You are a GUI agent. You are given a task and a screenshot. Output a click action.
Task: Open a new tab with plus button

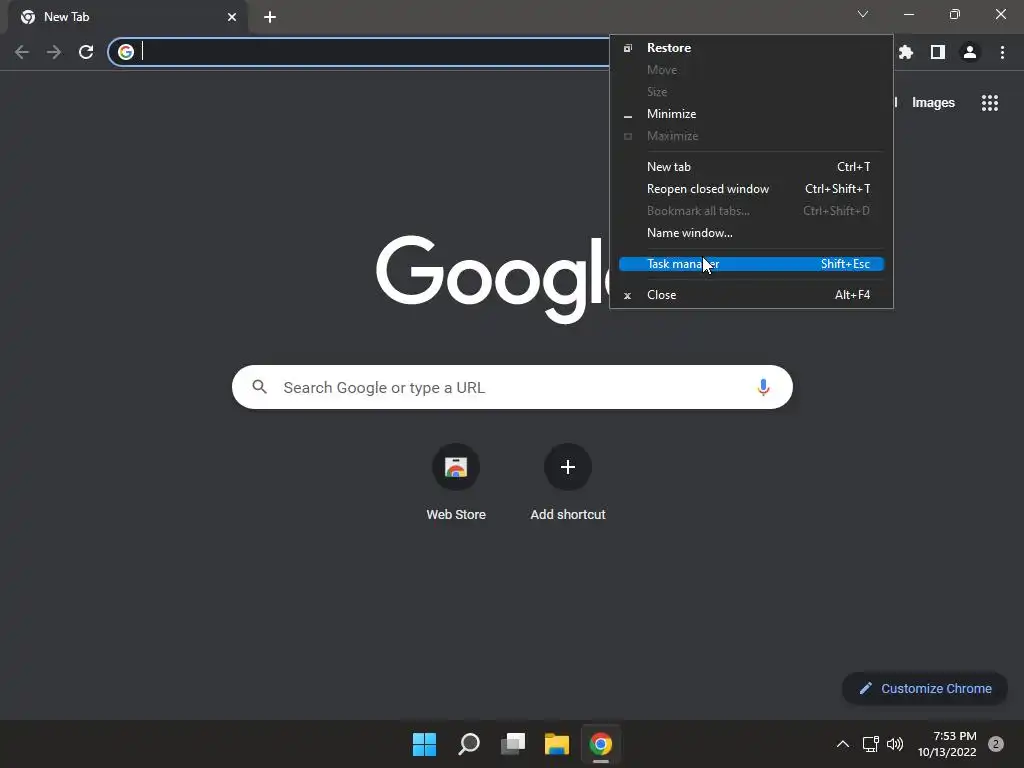[270, 17]
